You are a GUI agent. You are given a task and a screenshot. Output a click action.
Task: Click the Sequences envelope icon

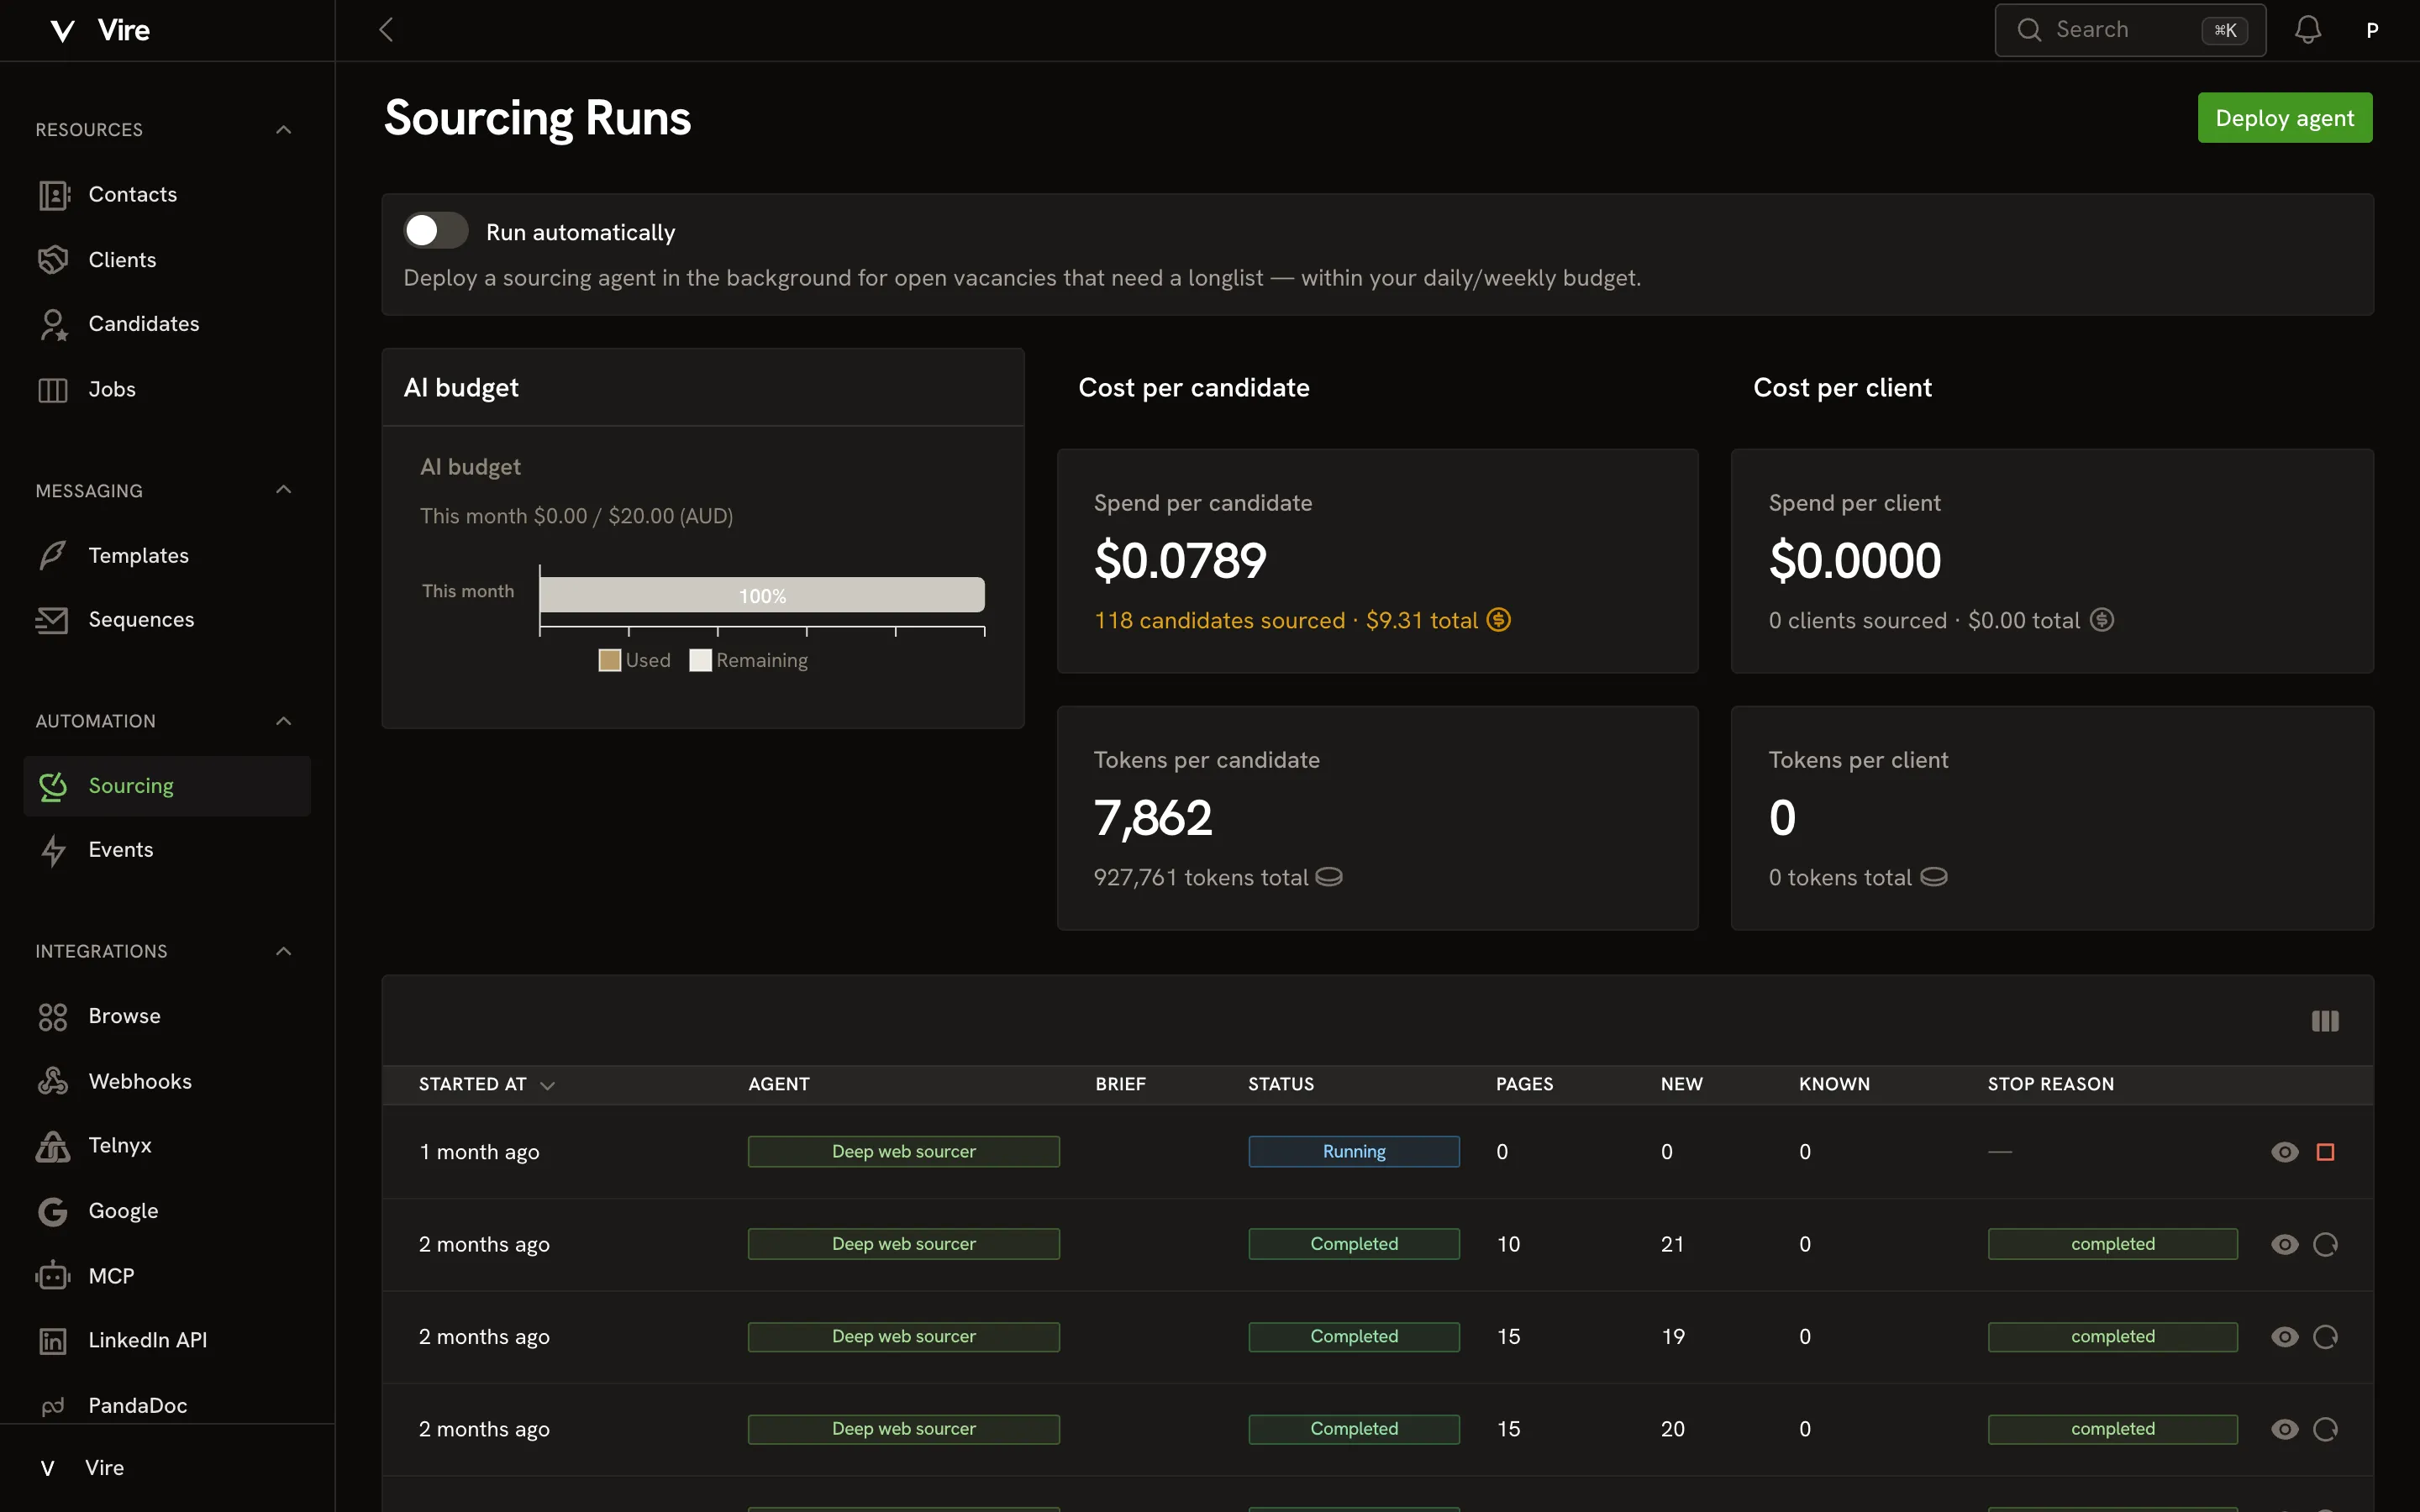(52, 620)
